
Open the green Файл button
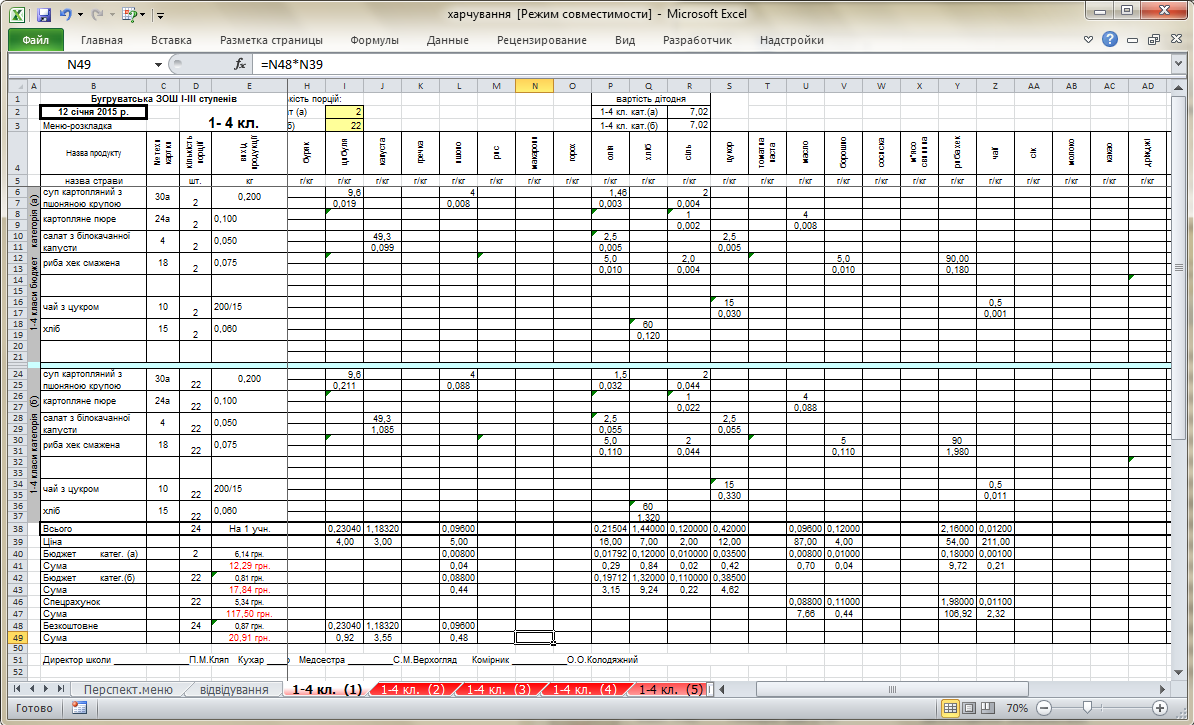(x=35, y=40)
